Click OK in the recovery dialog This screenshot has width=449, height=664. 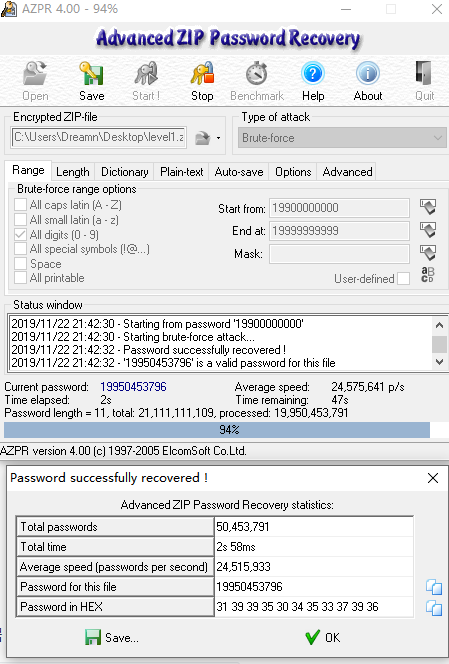pos(323,637)
